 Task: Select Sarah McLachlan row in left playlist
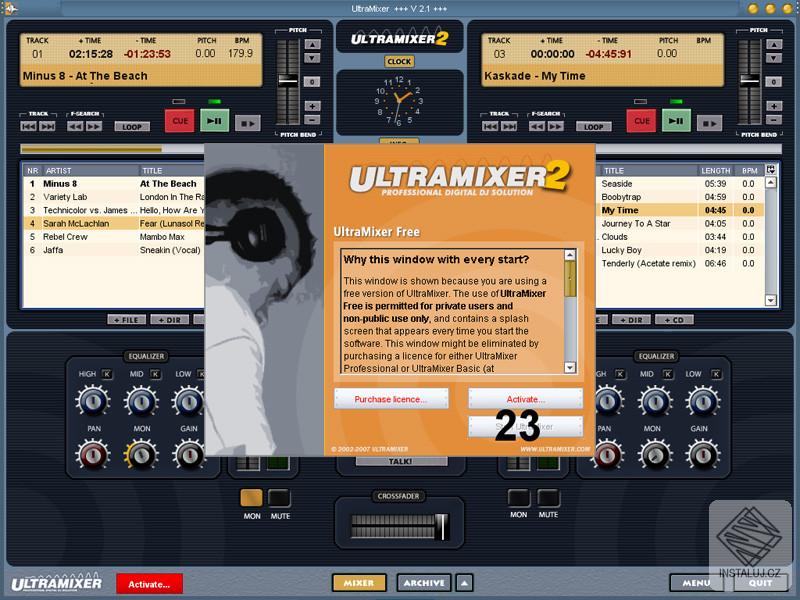click(x=114, y=223)
